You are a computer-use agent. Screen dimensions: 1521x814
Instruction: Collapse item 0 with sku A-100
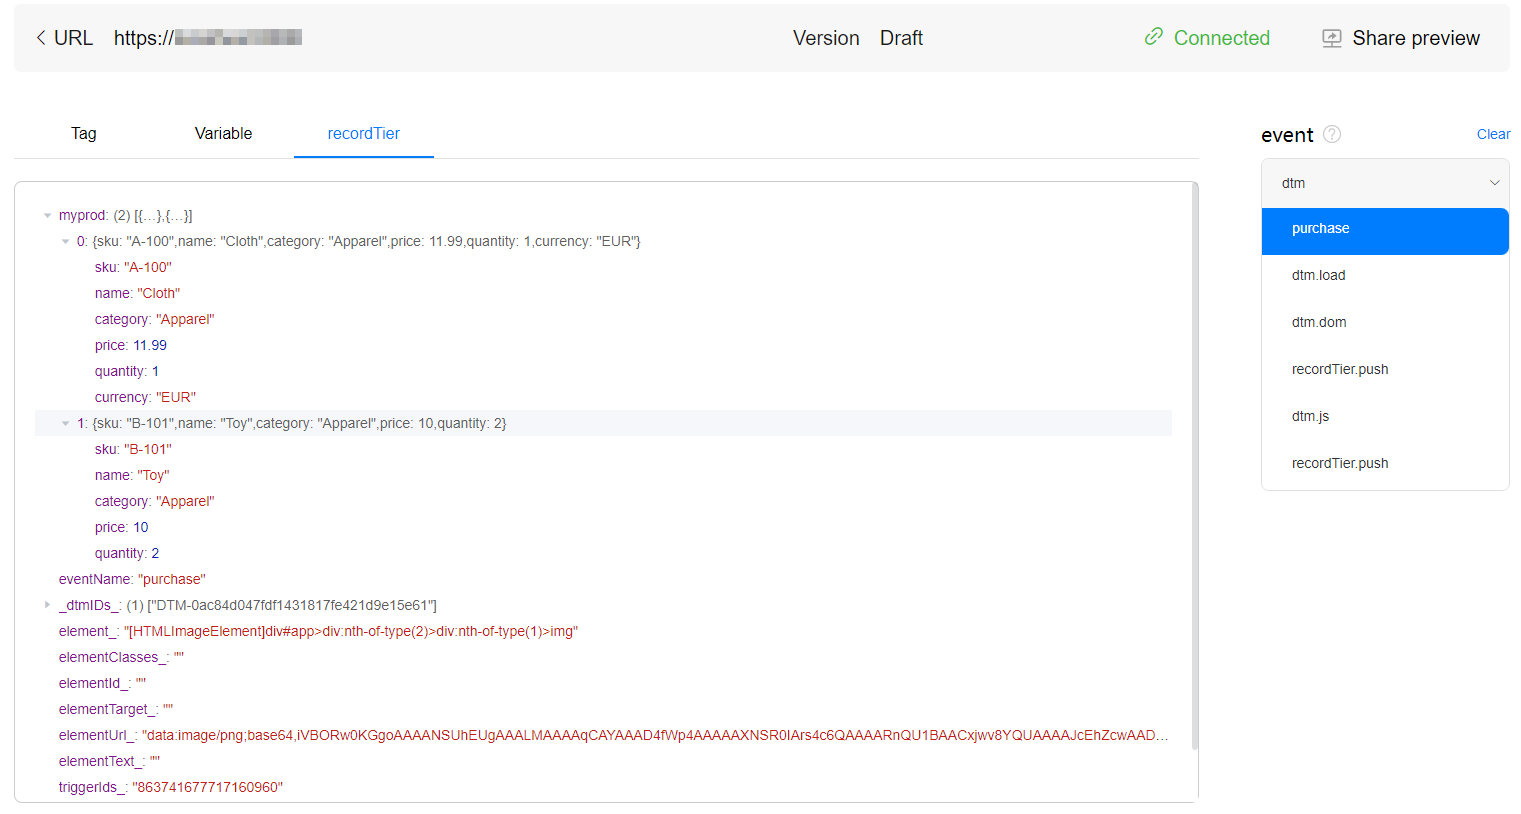tap(65, 241)
